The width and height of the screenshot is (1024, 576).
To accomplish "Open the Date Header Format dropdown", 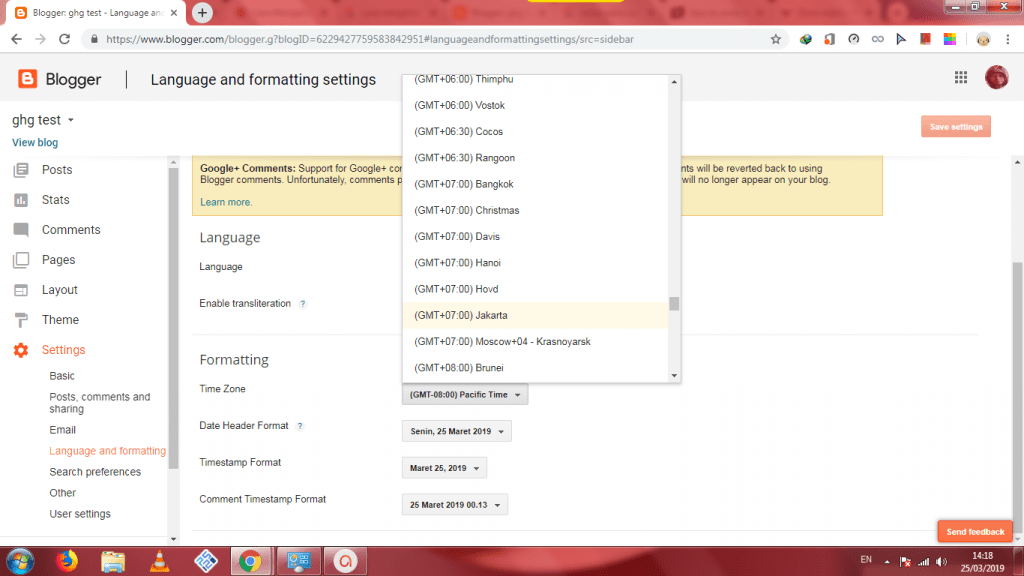I will click(456, 431).
